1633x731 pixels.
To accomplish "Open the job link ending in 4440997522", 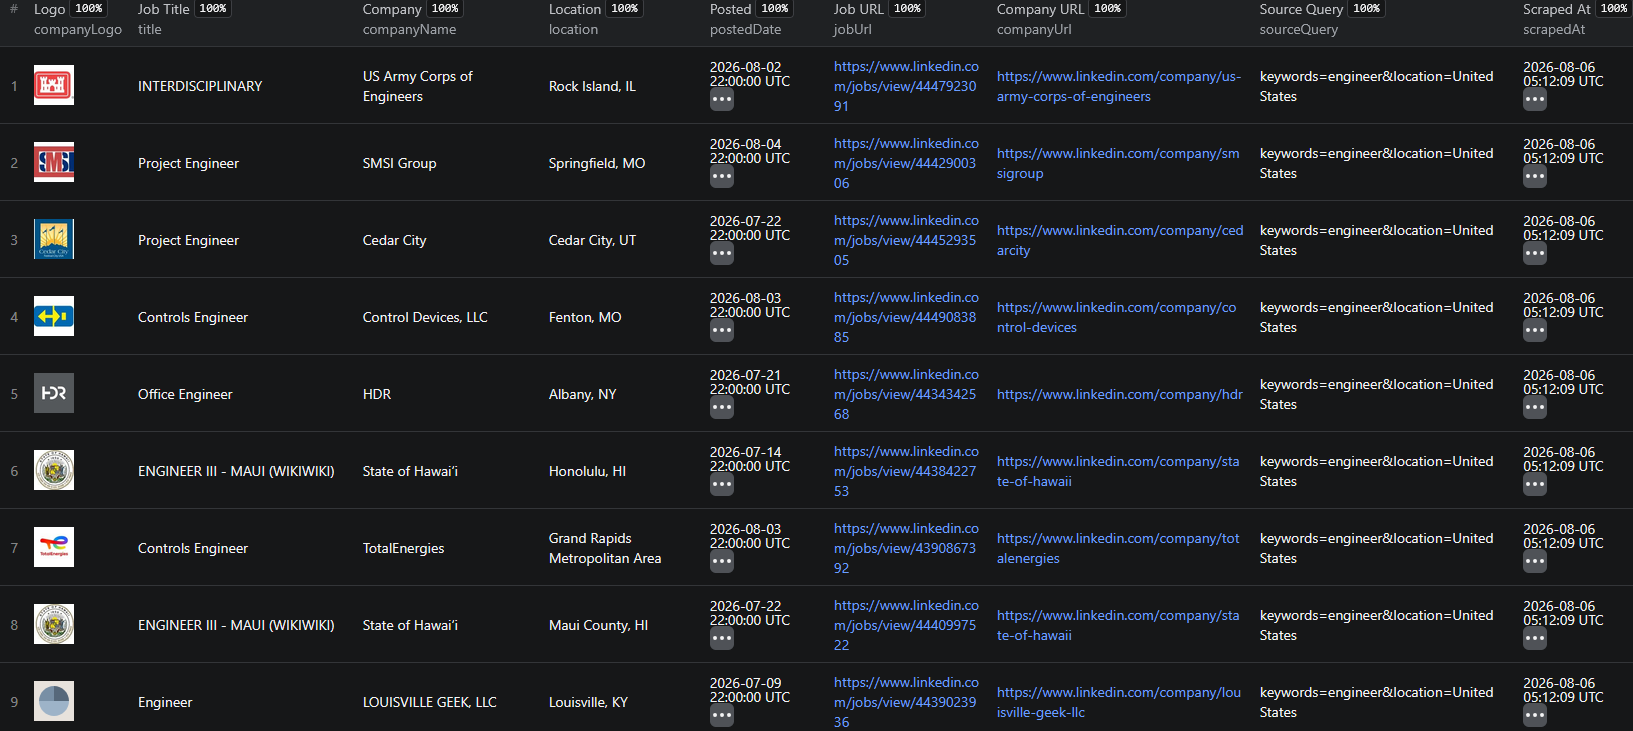I will coord(906,625).
